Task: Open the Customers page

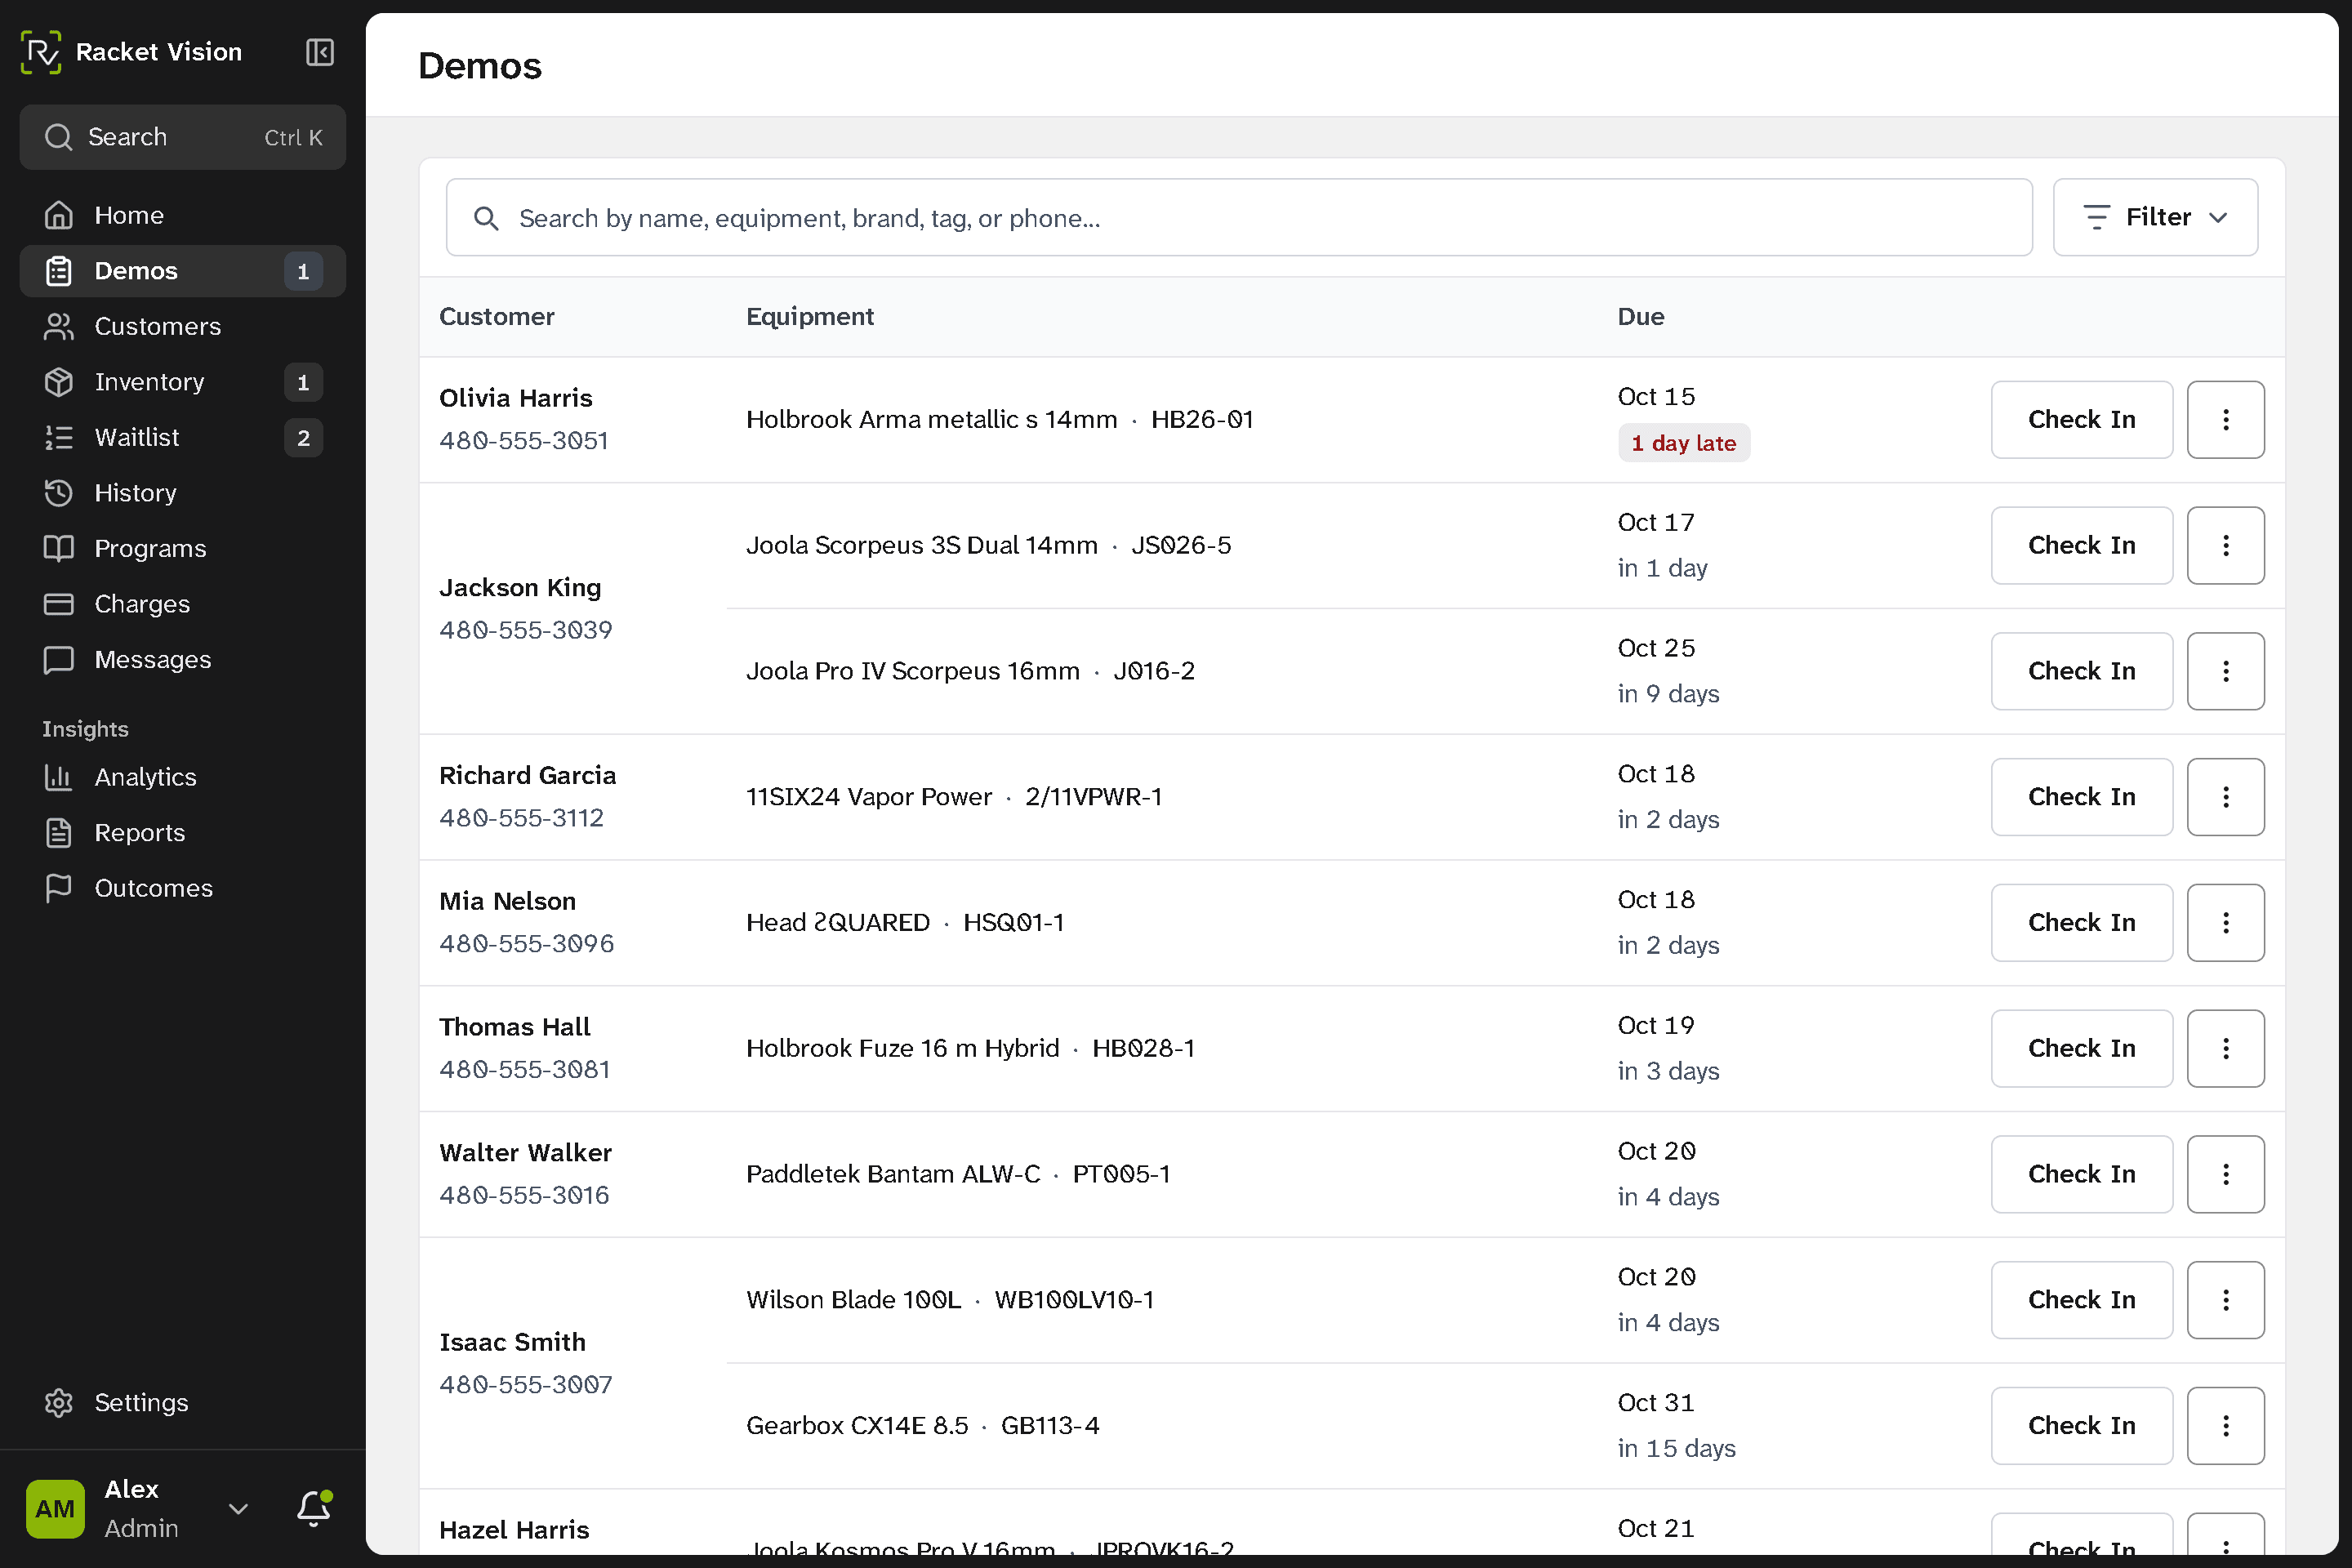Action: [183, 326]
